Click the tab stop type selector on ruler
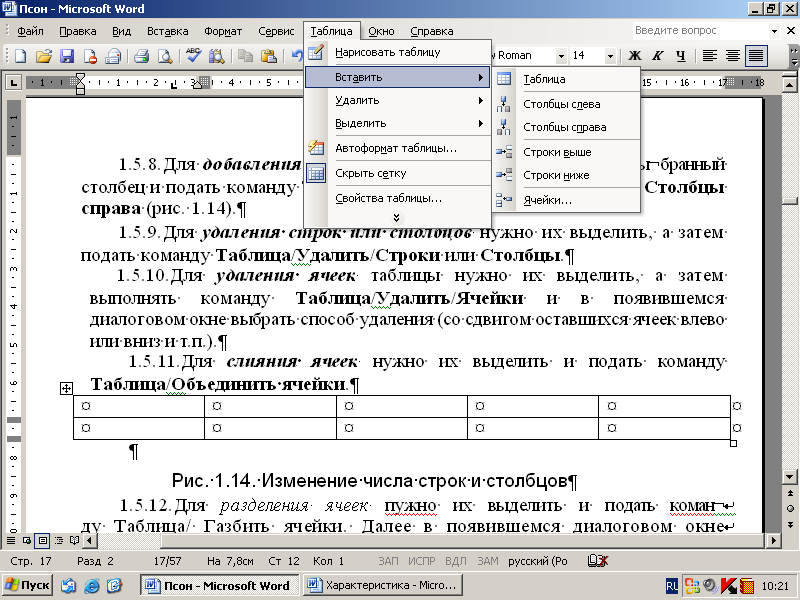The width and height of the screenshot is (800, 600). (13, 82)
